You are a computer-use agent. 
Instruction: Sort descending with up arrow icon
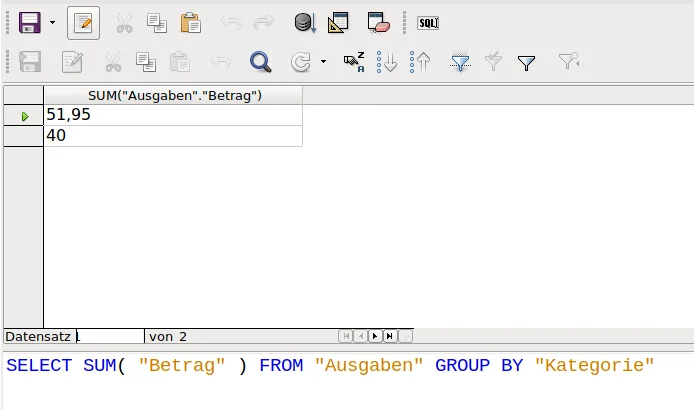pos(420,62)
